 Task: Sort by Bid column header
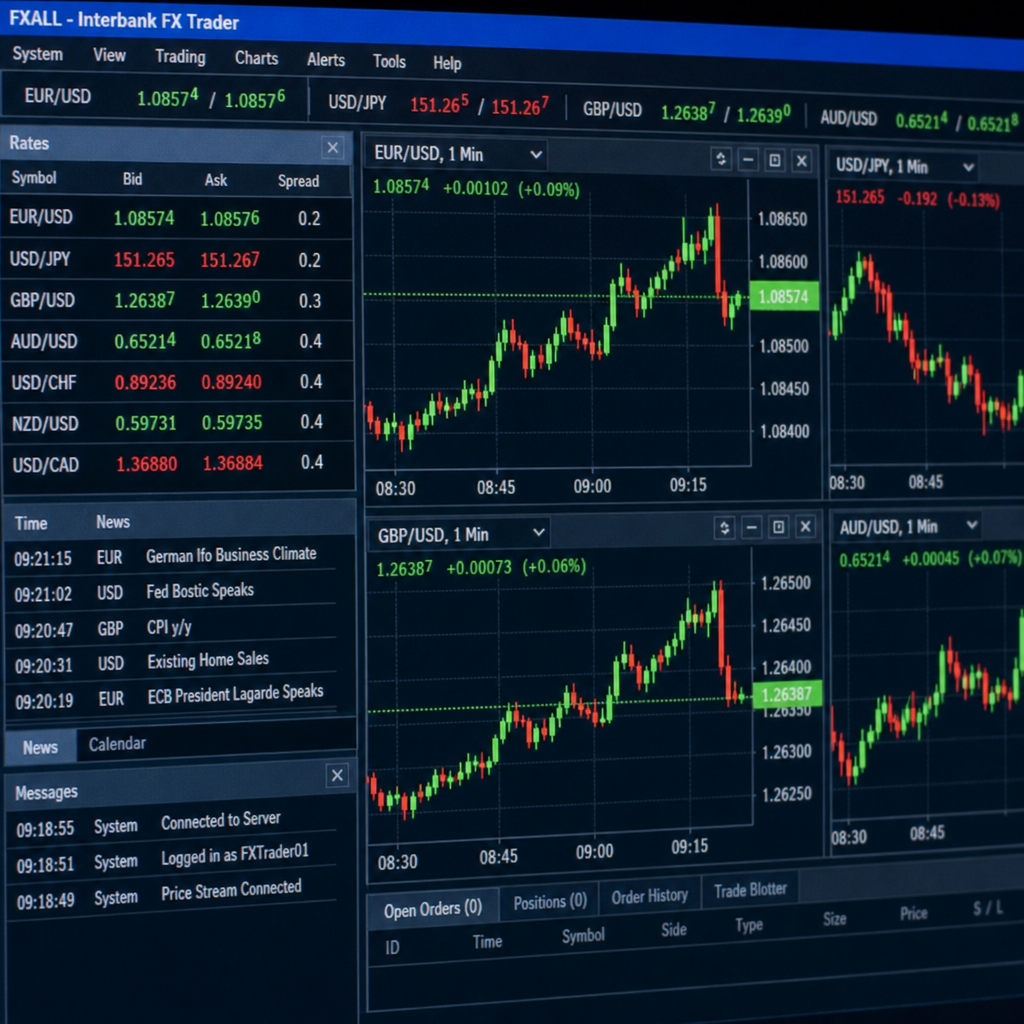133,179
